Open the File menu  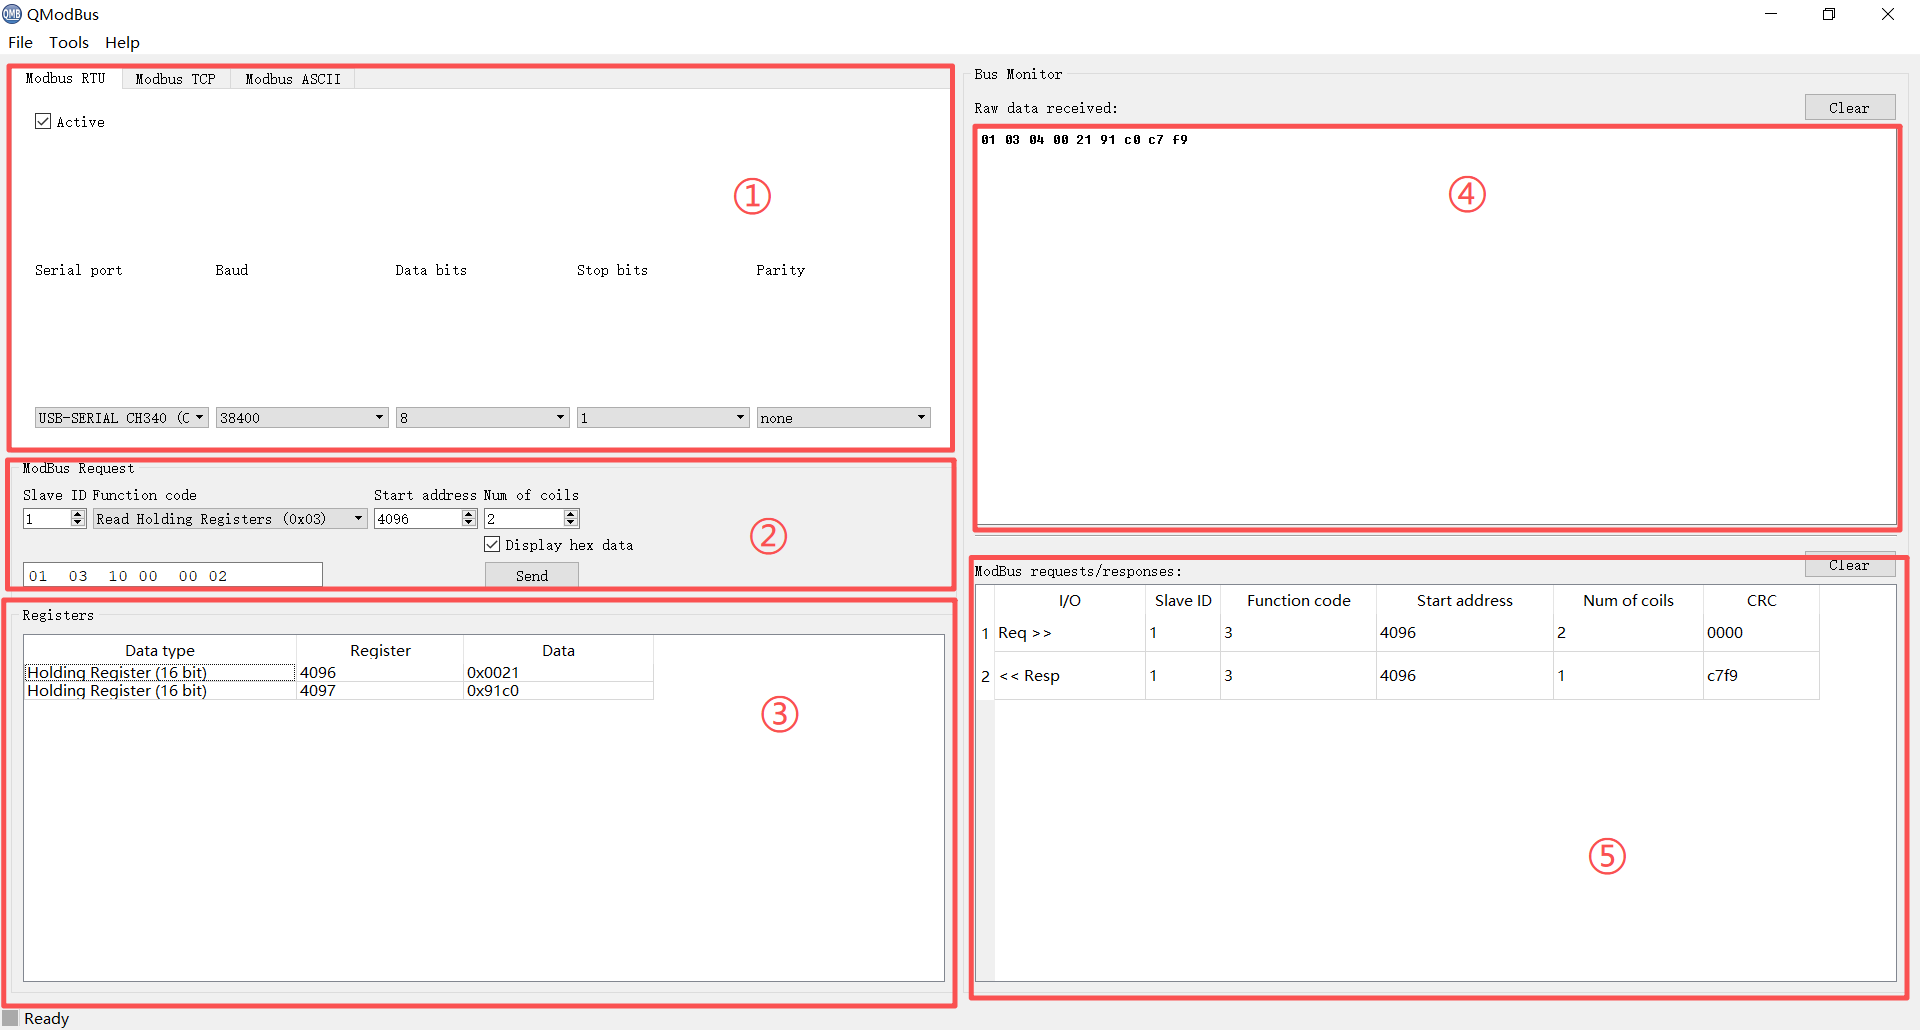pos(20,42)
